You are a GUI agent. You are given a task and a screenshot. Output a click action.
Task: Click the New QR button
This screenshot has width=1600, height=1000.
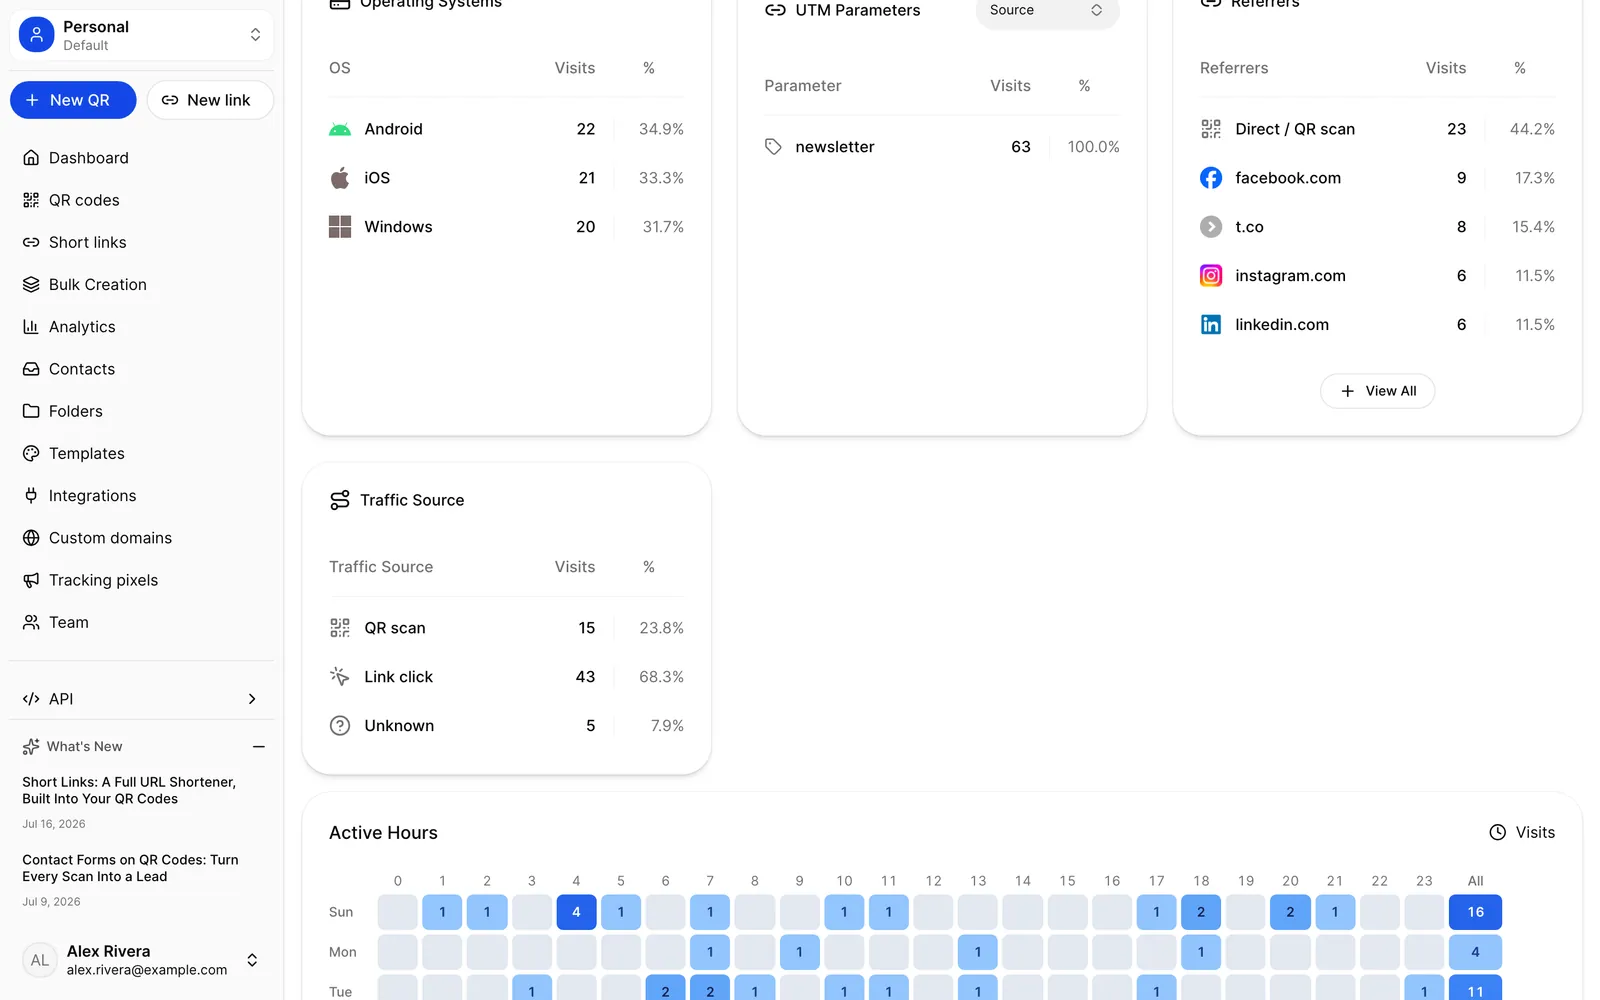click(x=73, y=100)
